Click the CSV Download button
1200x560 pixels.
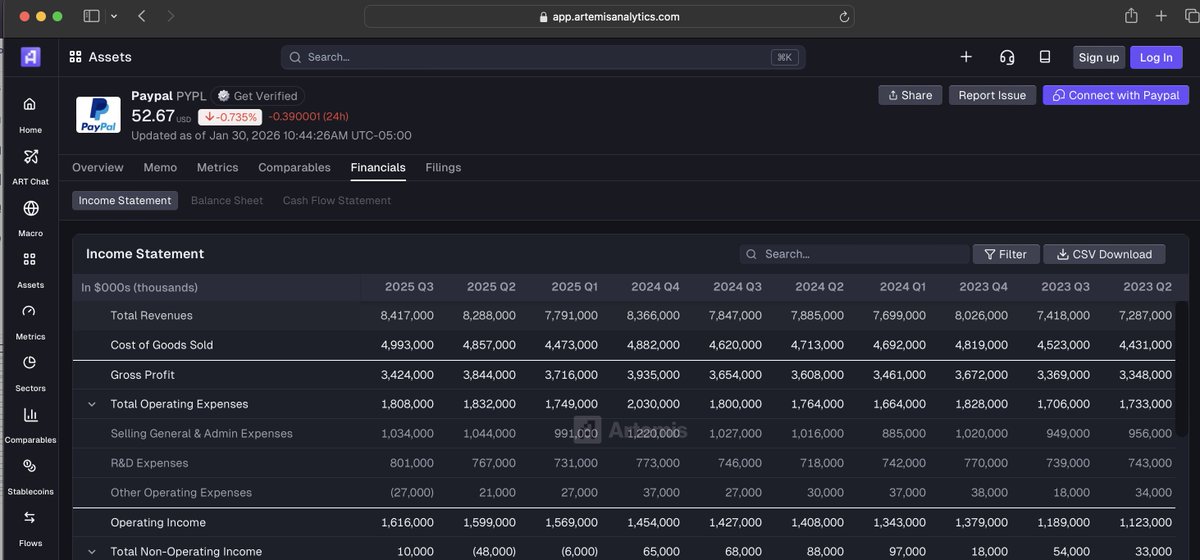click(x=1104, y=255)
